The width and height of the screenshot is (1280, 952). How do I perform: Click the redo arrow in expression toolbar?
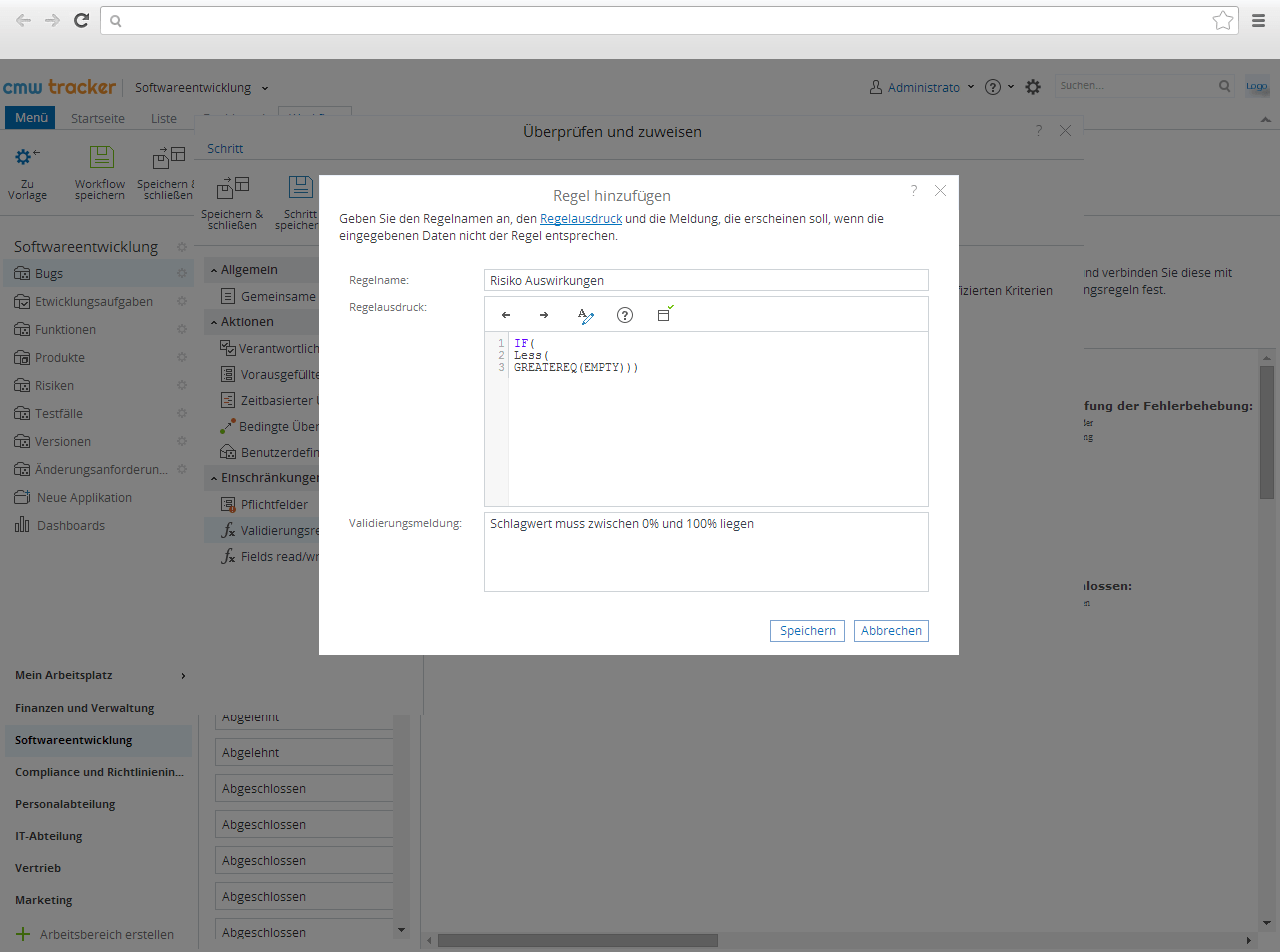click(x=544, y=315)
